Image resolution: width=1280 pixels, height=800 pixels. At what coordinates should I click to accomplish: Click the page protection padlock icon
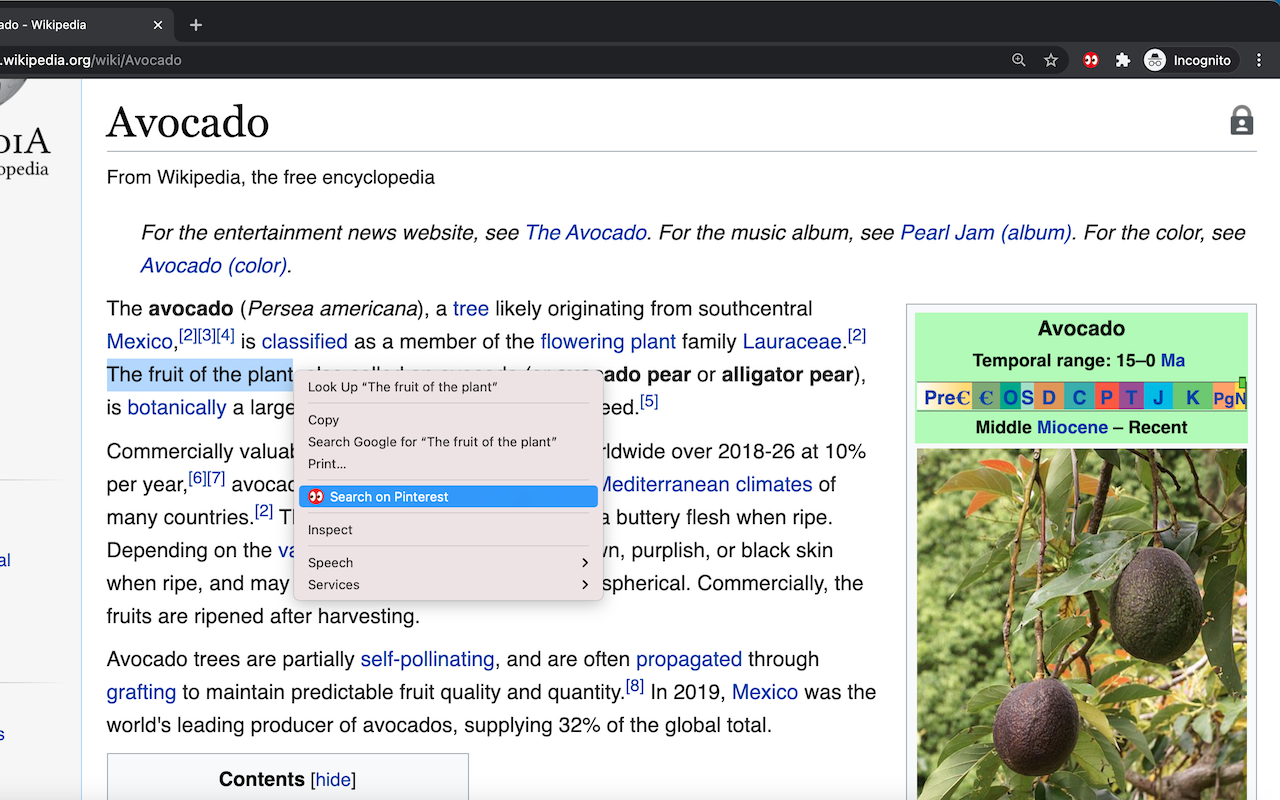[x=1241, y=121]
